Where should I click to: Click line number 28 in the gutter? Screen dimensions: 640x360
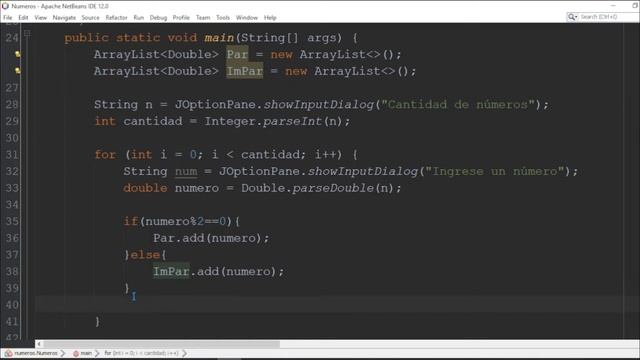(12, 104)
